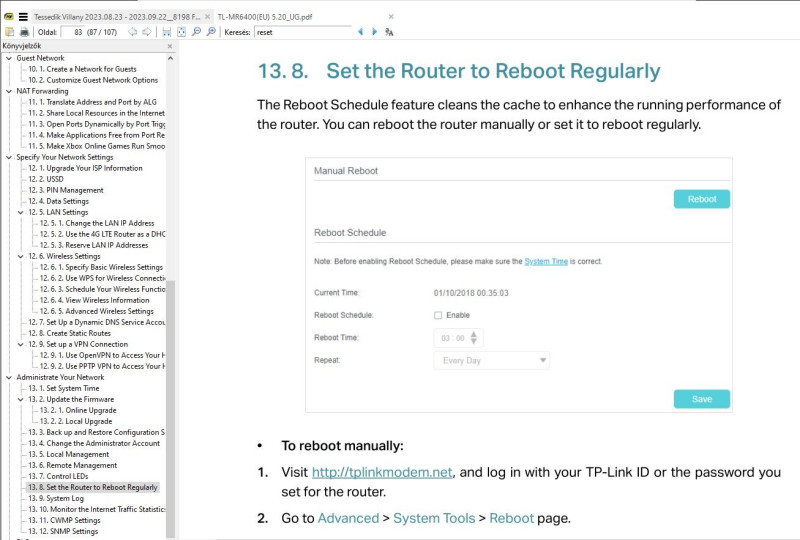Click the print toolbar icon

(24, 32)
